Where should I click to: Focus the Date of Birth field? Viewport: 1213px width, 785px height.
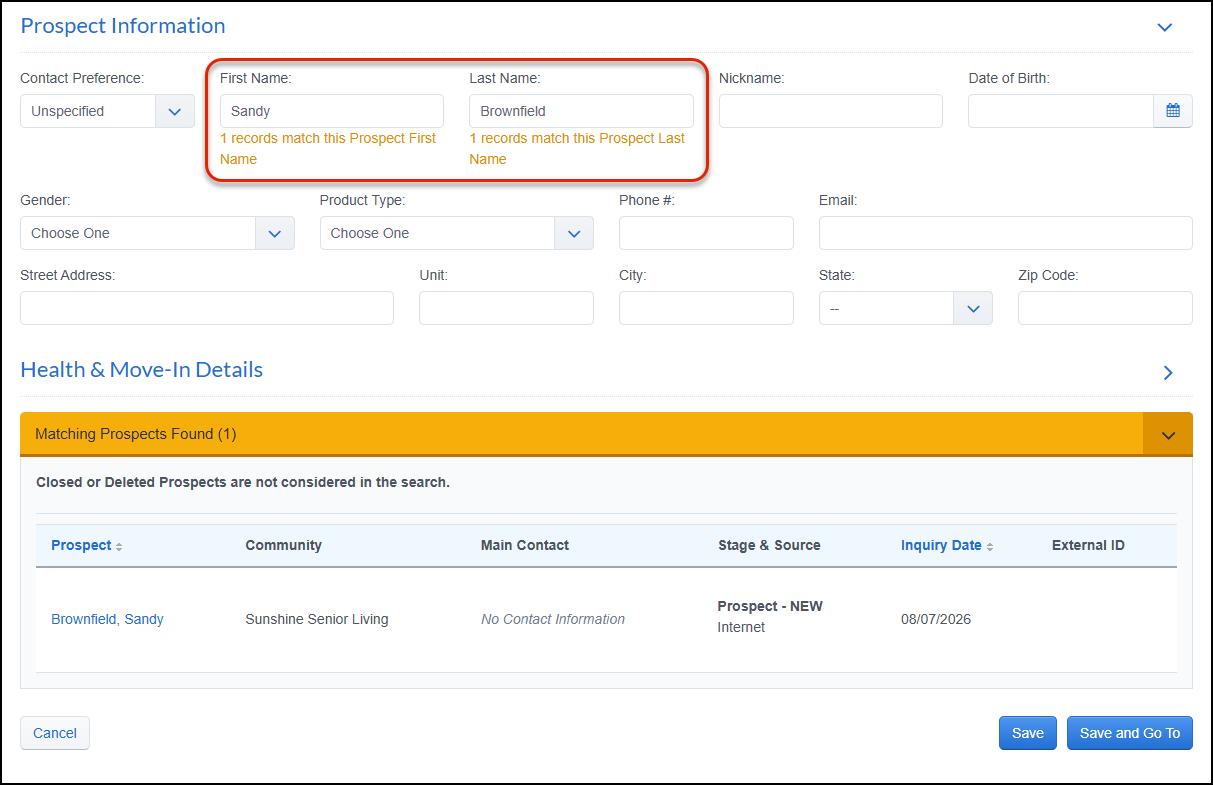[1061, 111]
